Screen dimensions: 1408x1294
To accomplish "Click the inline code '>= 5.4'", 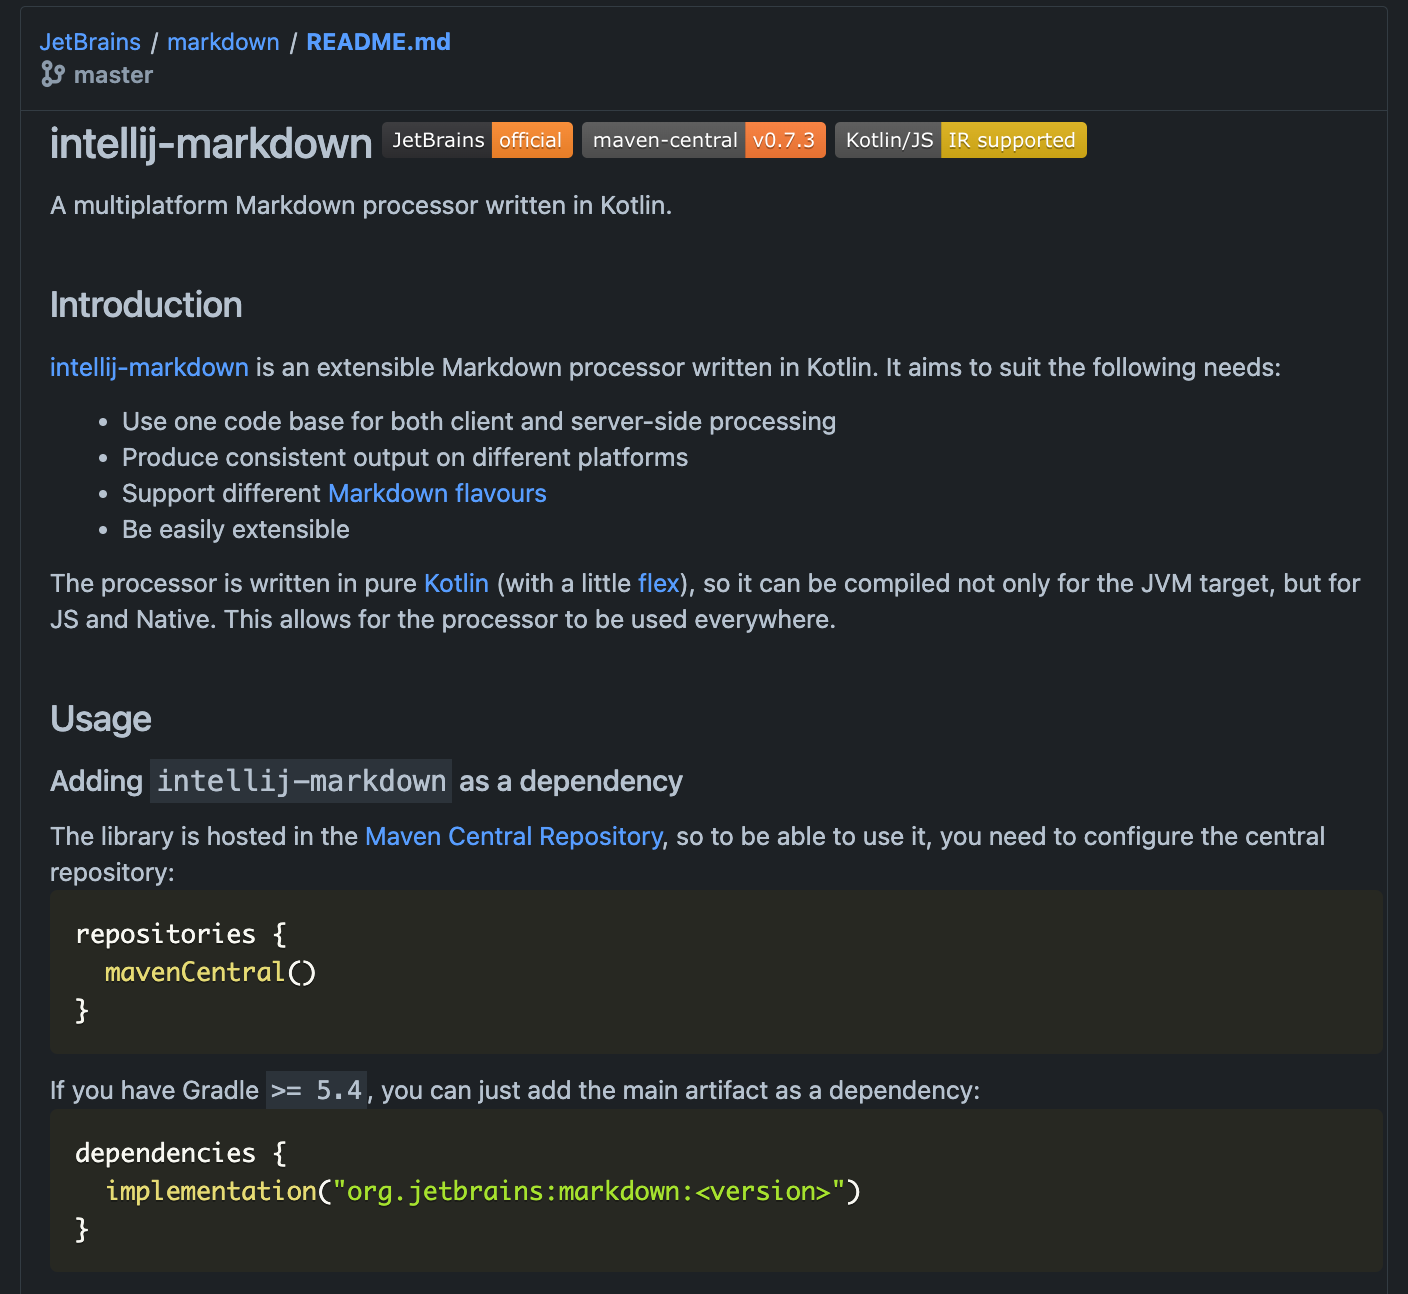I will coord(316,1090).
